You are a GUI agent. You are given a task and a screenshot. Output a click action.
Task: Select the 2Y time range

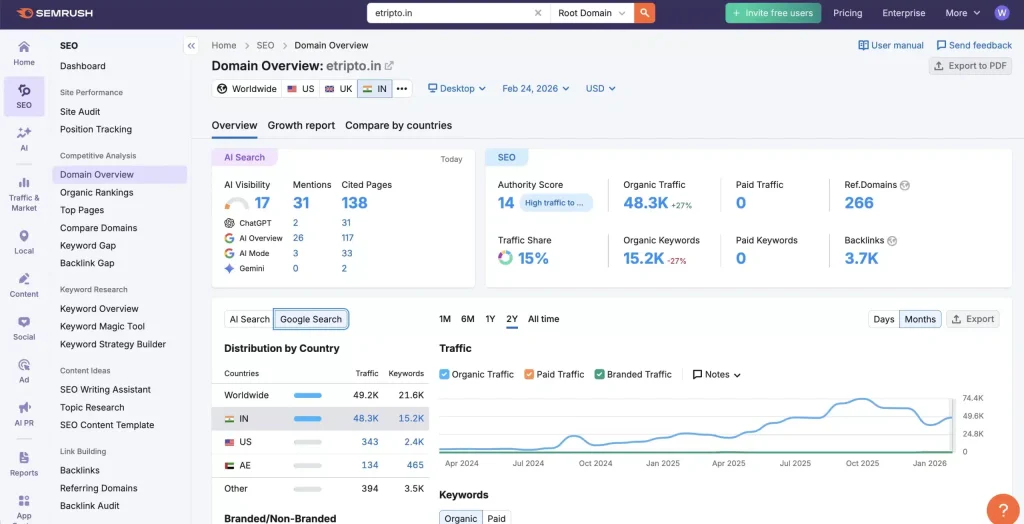tap(512, 319)
